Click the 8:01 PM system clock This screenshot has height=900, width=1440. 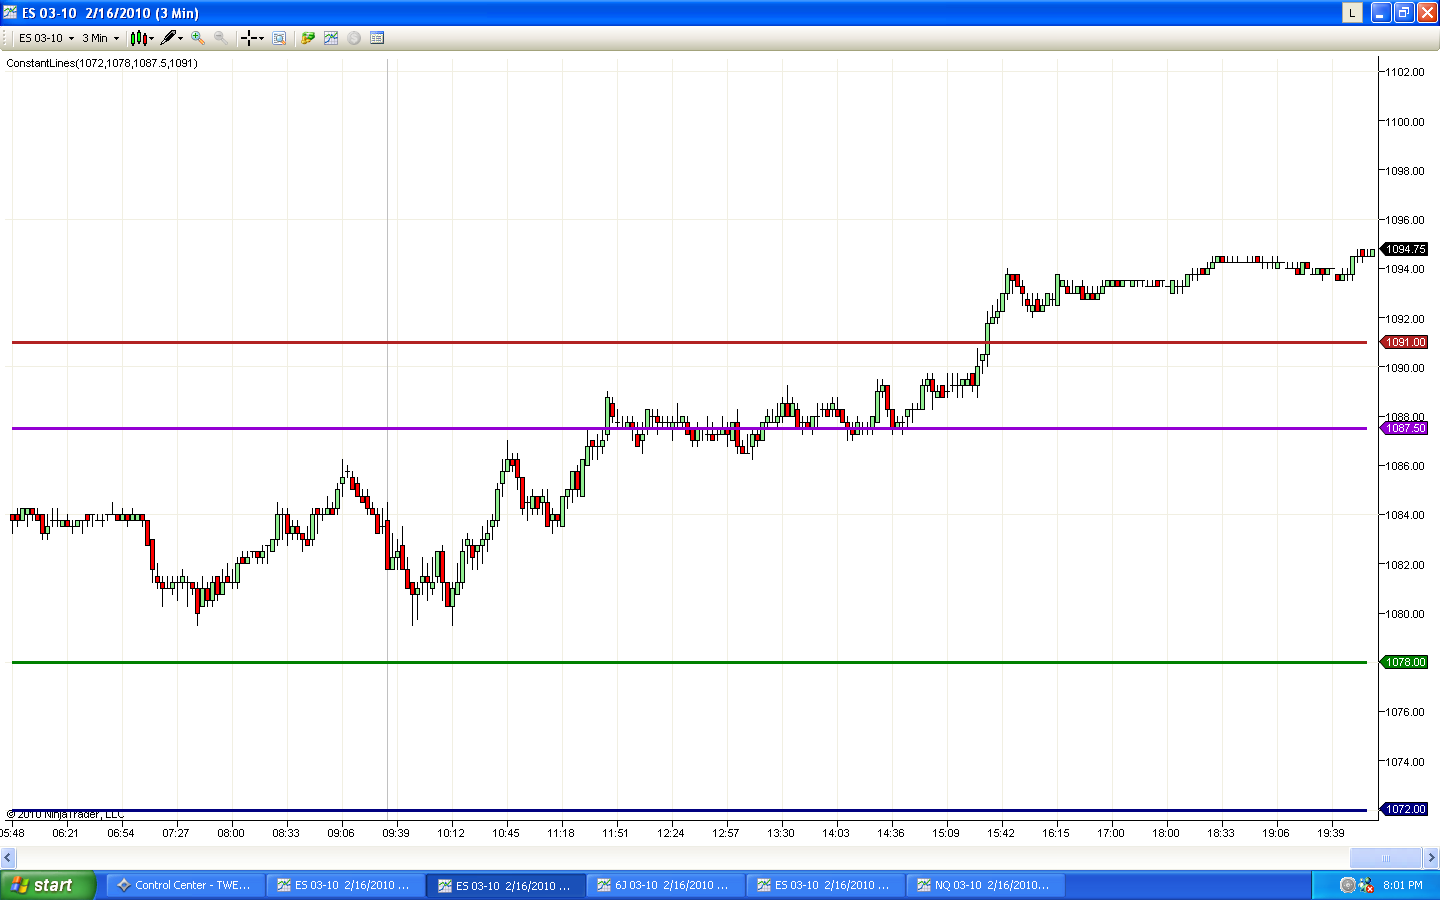pos(1403,885)
